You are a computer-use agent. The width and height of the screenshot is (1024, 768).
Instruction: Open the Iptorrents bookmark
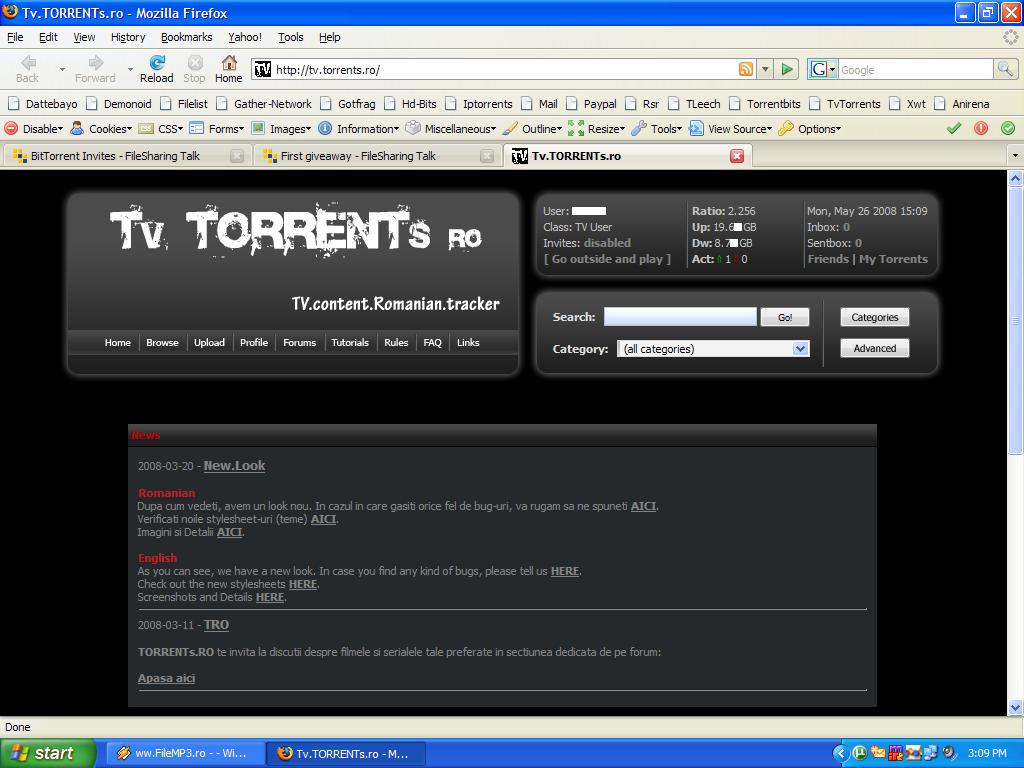pyautogui.click(x=479, y=104)
